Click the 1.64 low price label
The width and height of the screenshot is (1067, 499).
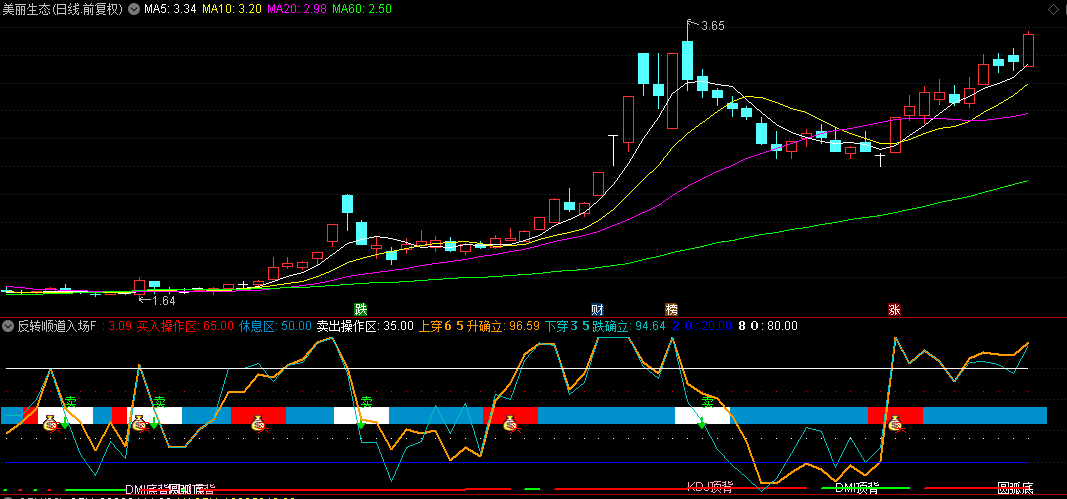click(162, 300)
